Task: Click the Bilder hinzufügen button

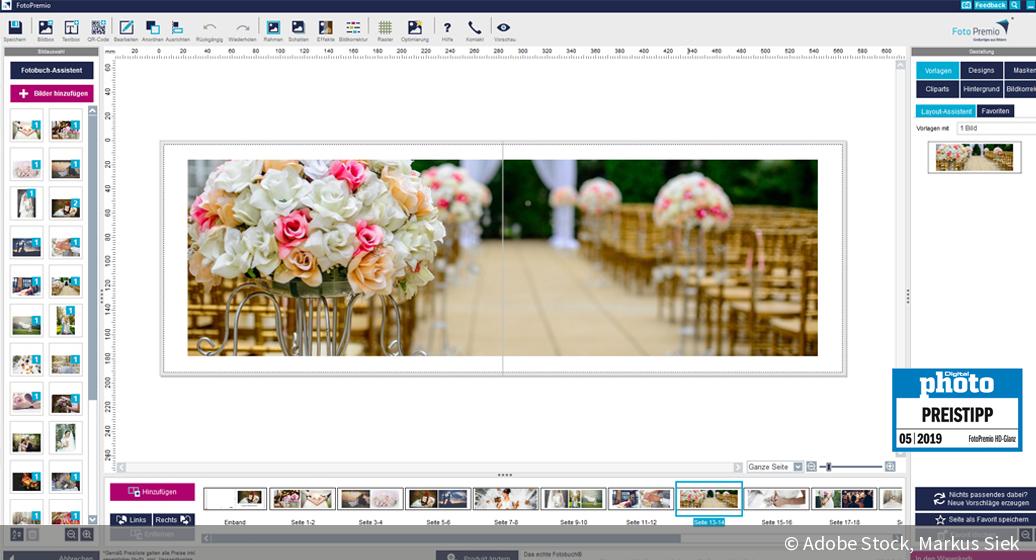Action: (52, 93)
